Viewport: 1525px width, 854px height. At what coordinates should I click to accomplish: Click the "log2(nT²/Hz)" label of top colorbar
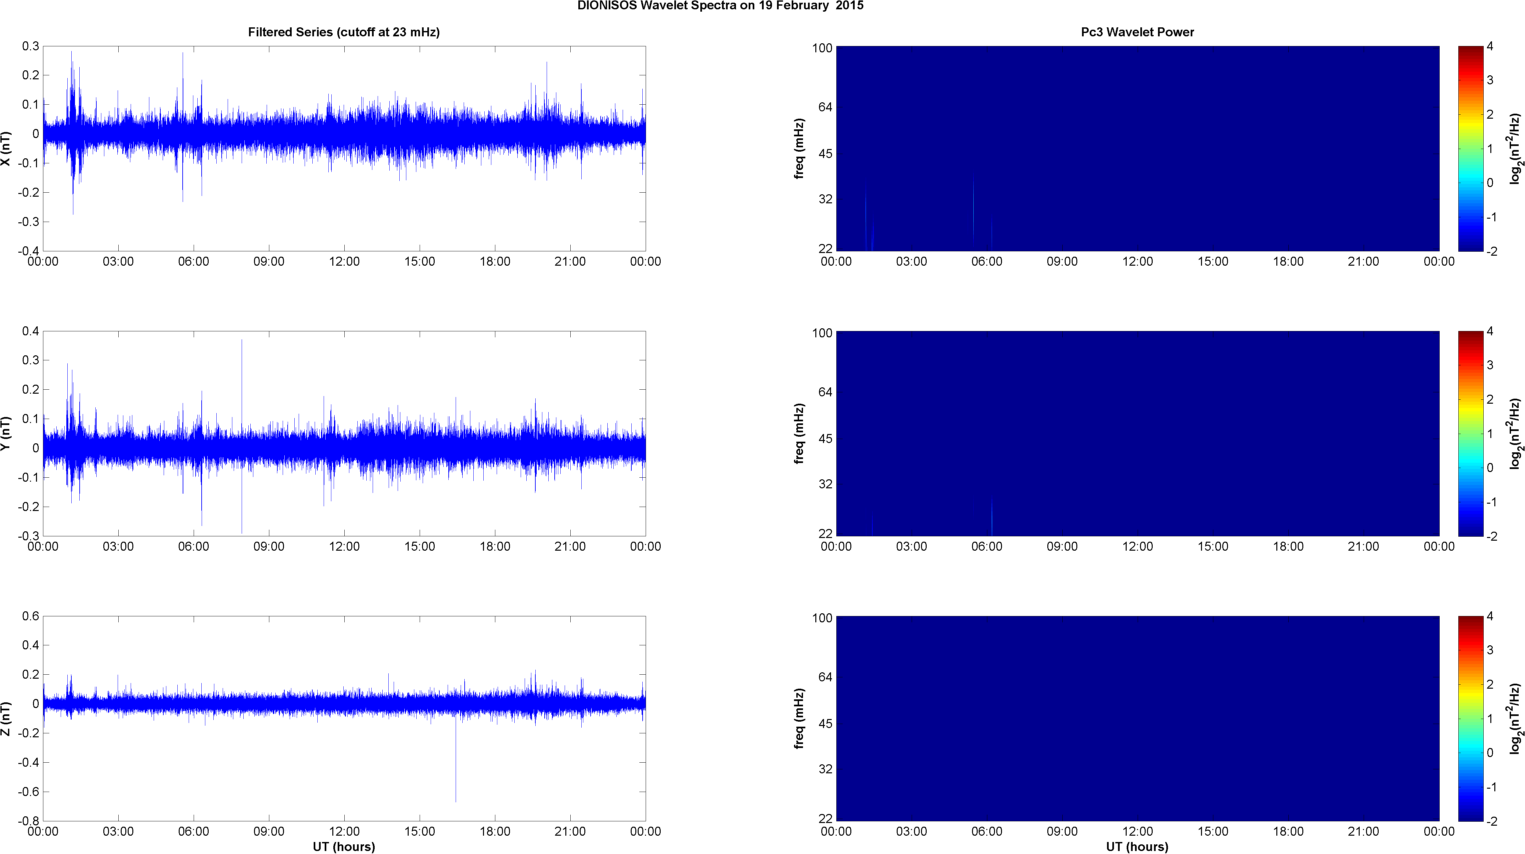(x=1516, y=148)
